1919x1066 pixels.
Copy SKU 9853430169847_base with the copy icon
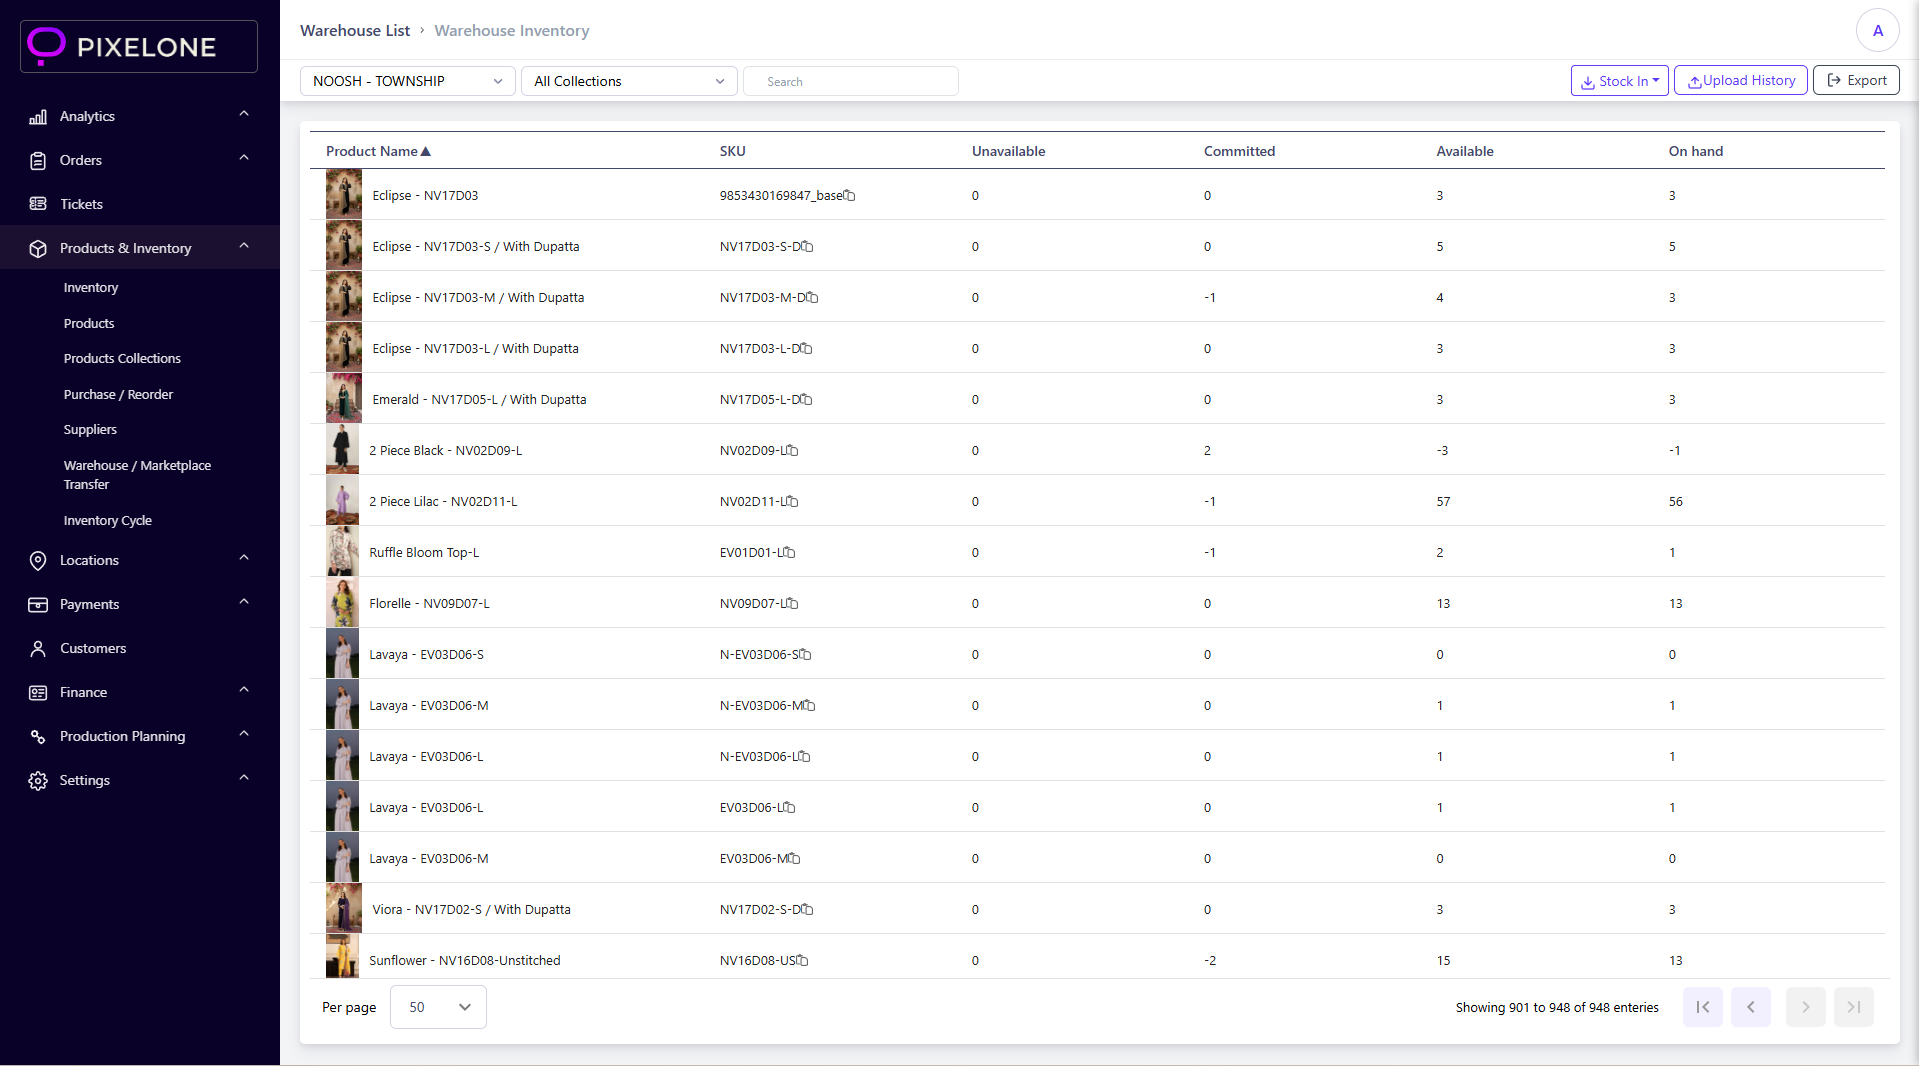tap(850, 196)
